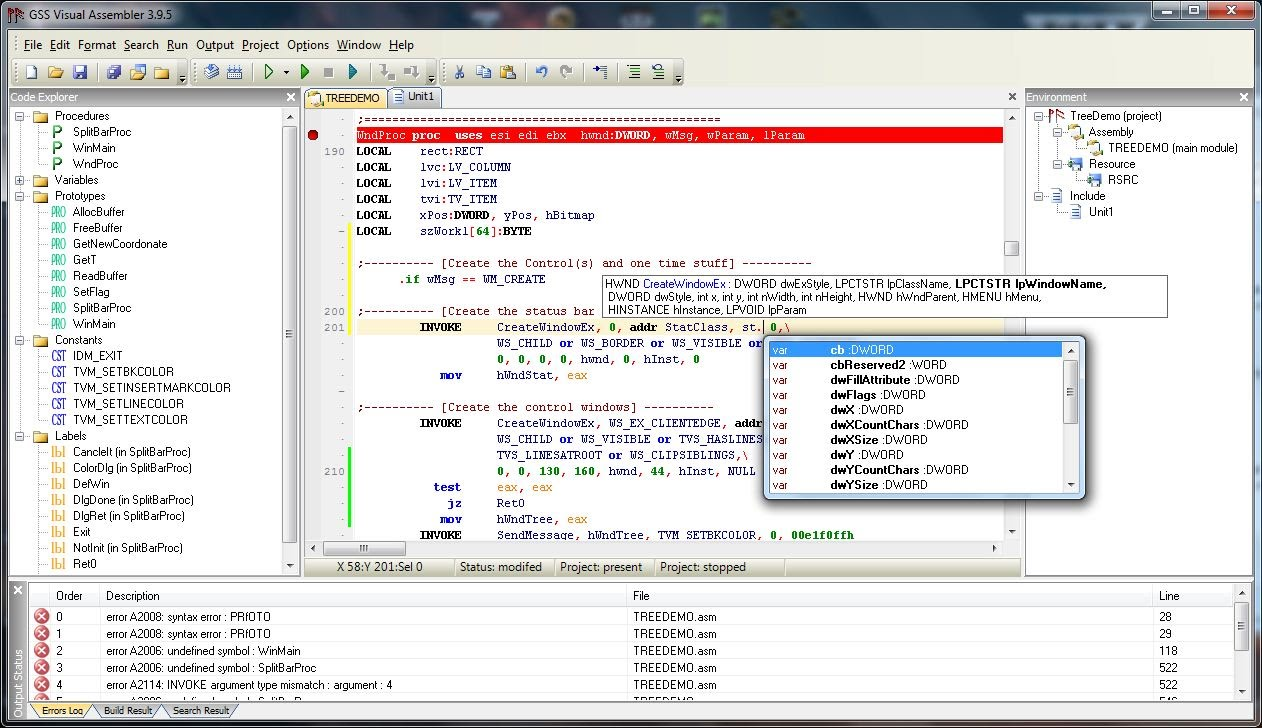Open the Project menu
This screenshot has height=728, width=1262.
tap(260, 45)
